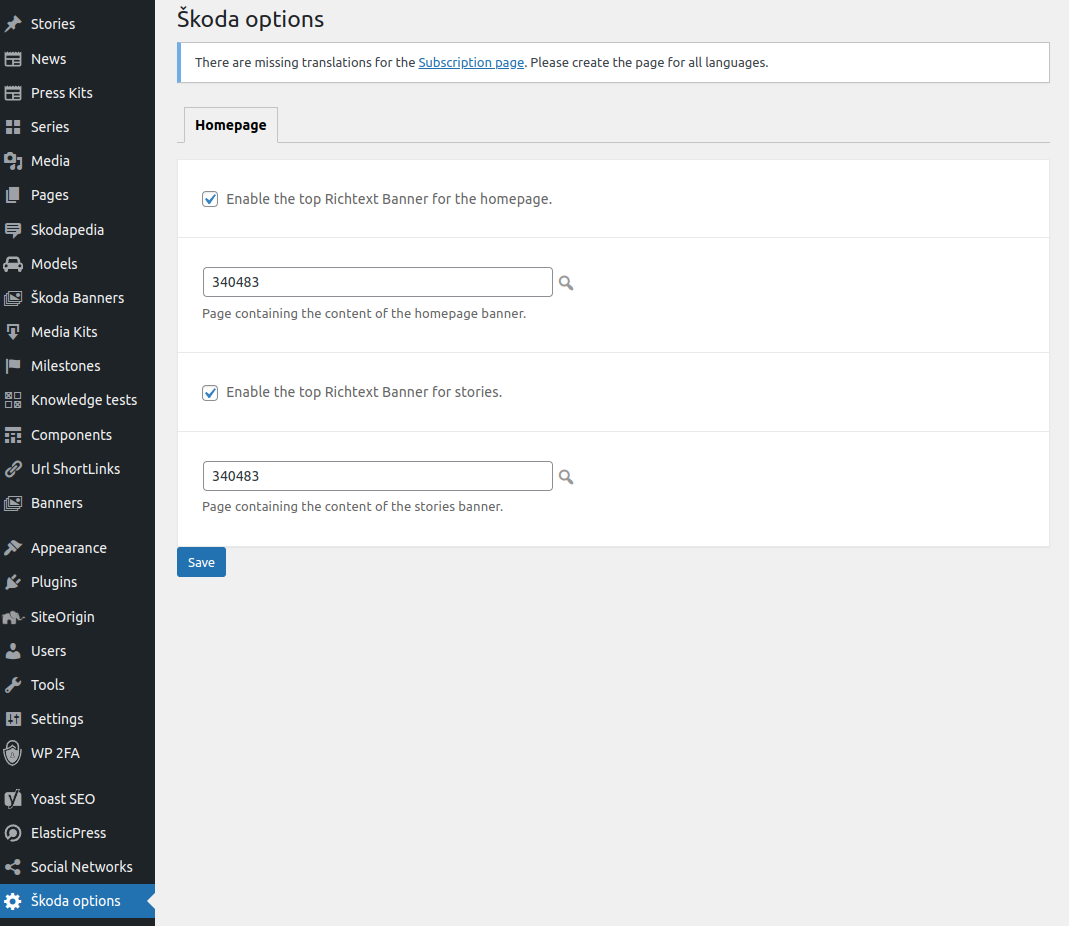1069x926 pixels.
Task: Click the Stories pin icon
Action: [13, 24]
